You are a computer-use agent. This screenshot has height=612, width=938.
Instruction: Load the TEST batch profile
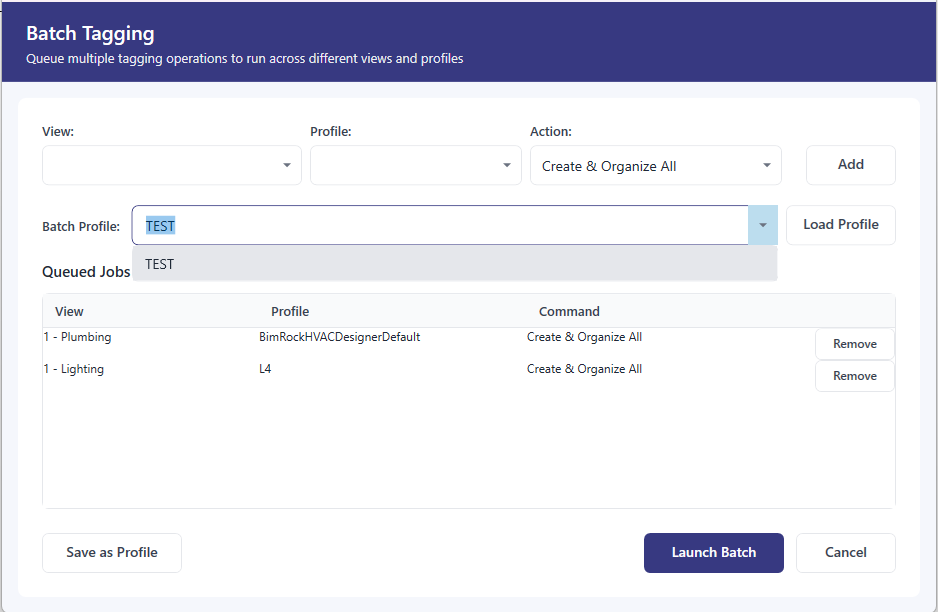[x=840, y=225]
